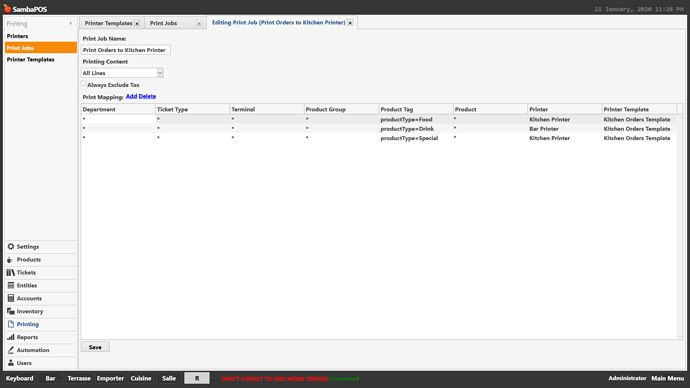Open the Settings gear icon
This screenshot has width=690, height=388.
11,247
